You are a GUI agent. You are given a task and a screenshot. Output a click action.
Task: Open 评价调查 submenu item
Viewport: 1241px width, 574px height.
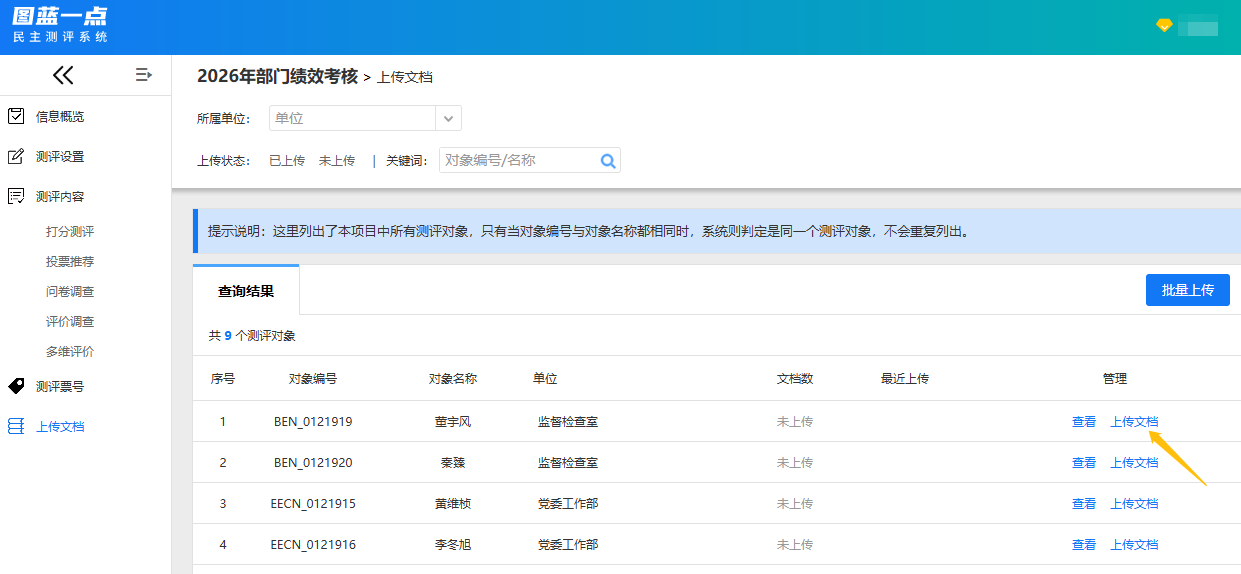point(70,321)
